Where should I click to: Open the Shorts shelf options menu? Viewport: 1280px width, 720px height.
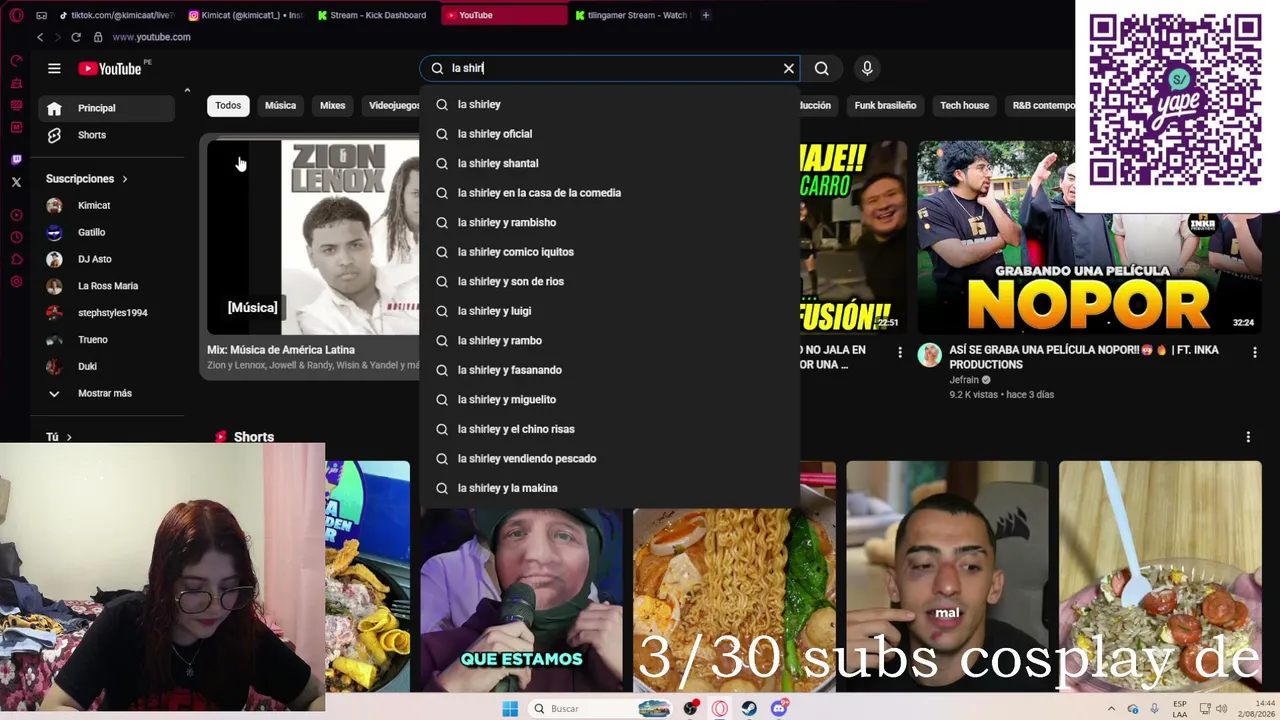(x=1248, y=437)
